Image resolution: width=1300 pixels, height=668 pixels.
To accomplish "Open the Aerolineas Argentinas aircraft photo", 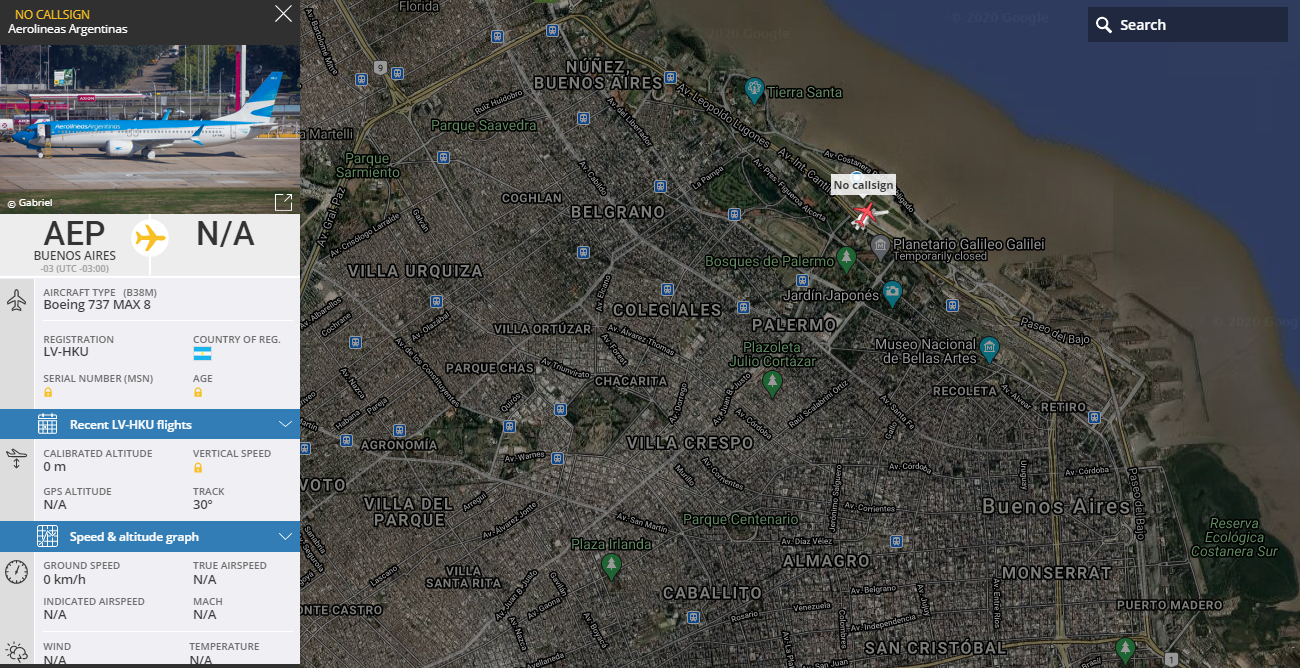I will click(150, 128).
